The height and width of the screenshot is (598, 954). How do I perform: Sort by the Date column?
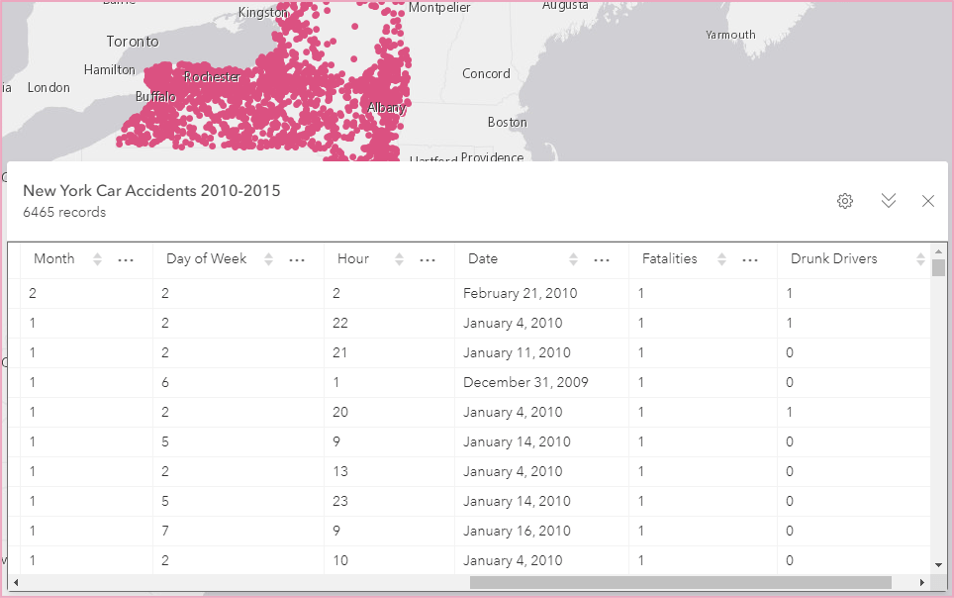click(573, 259)
